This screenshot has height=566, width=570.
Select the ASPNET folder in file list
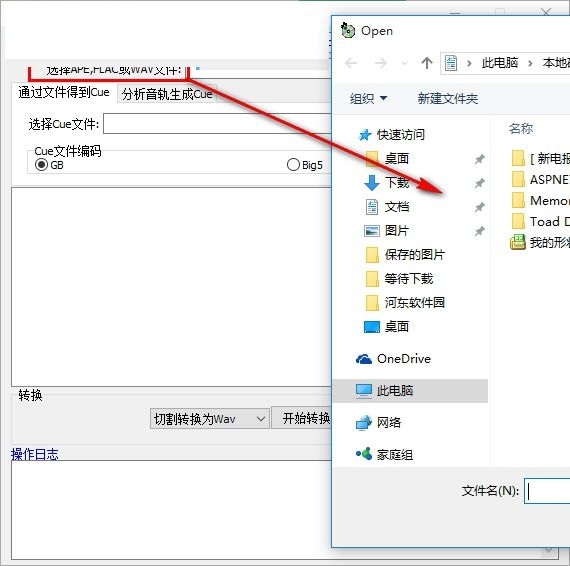541,179
